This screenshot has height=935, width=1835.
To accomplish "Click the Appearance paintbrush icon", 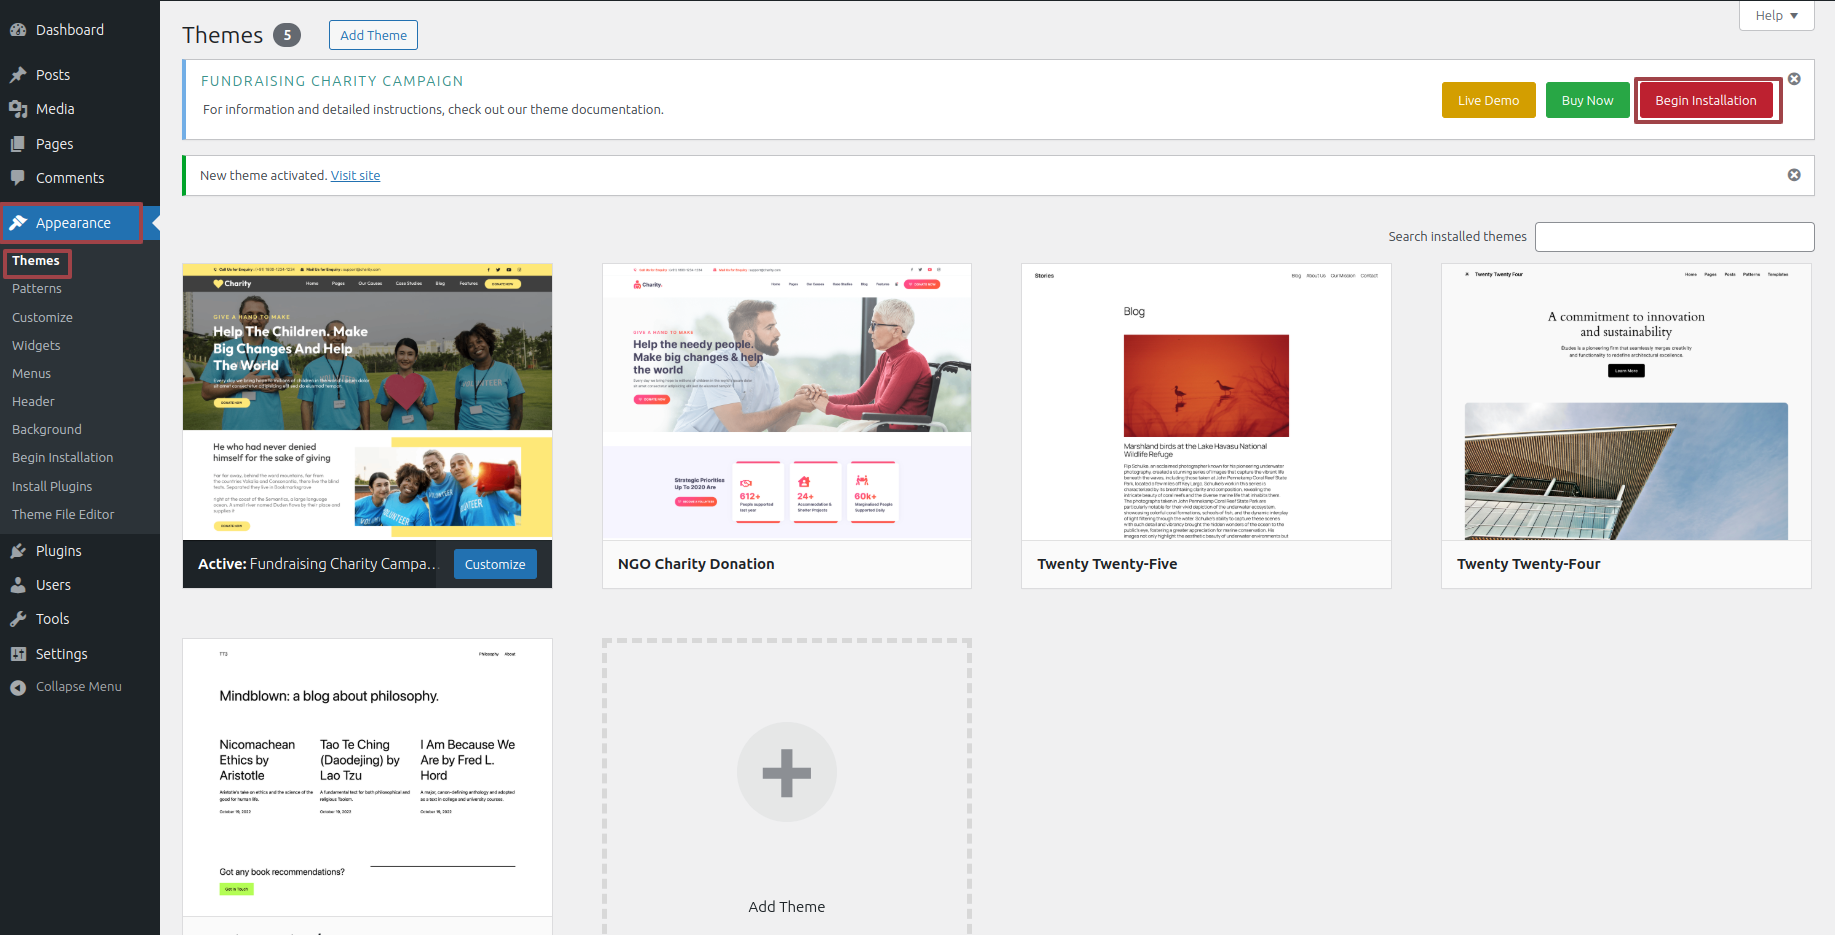I will pyautogui.click(x=18, y=223).
